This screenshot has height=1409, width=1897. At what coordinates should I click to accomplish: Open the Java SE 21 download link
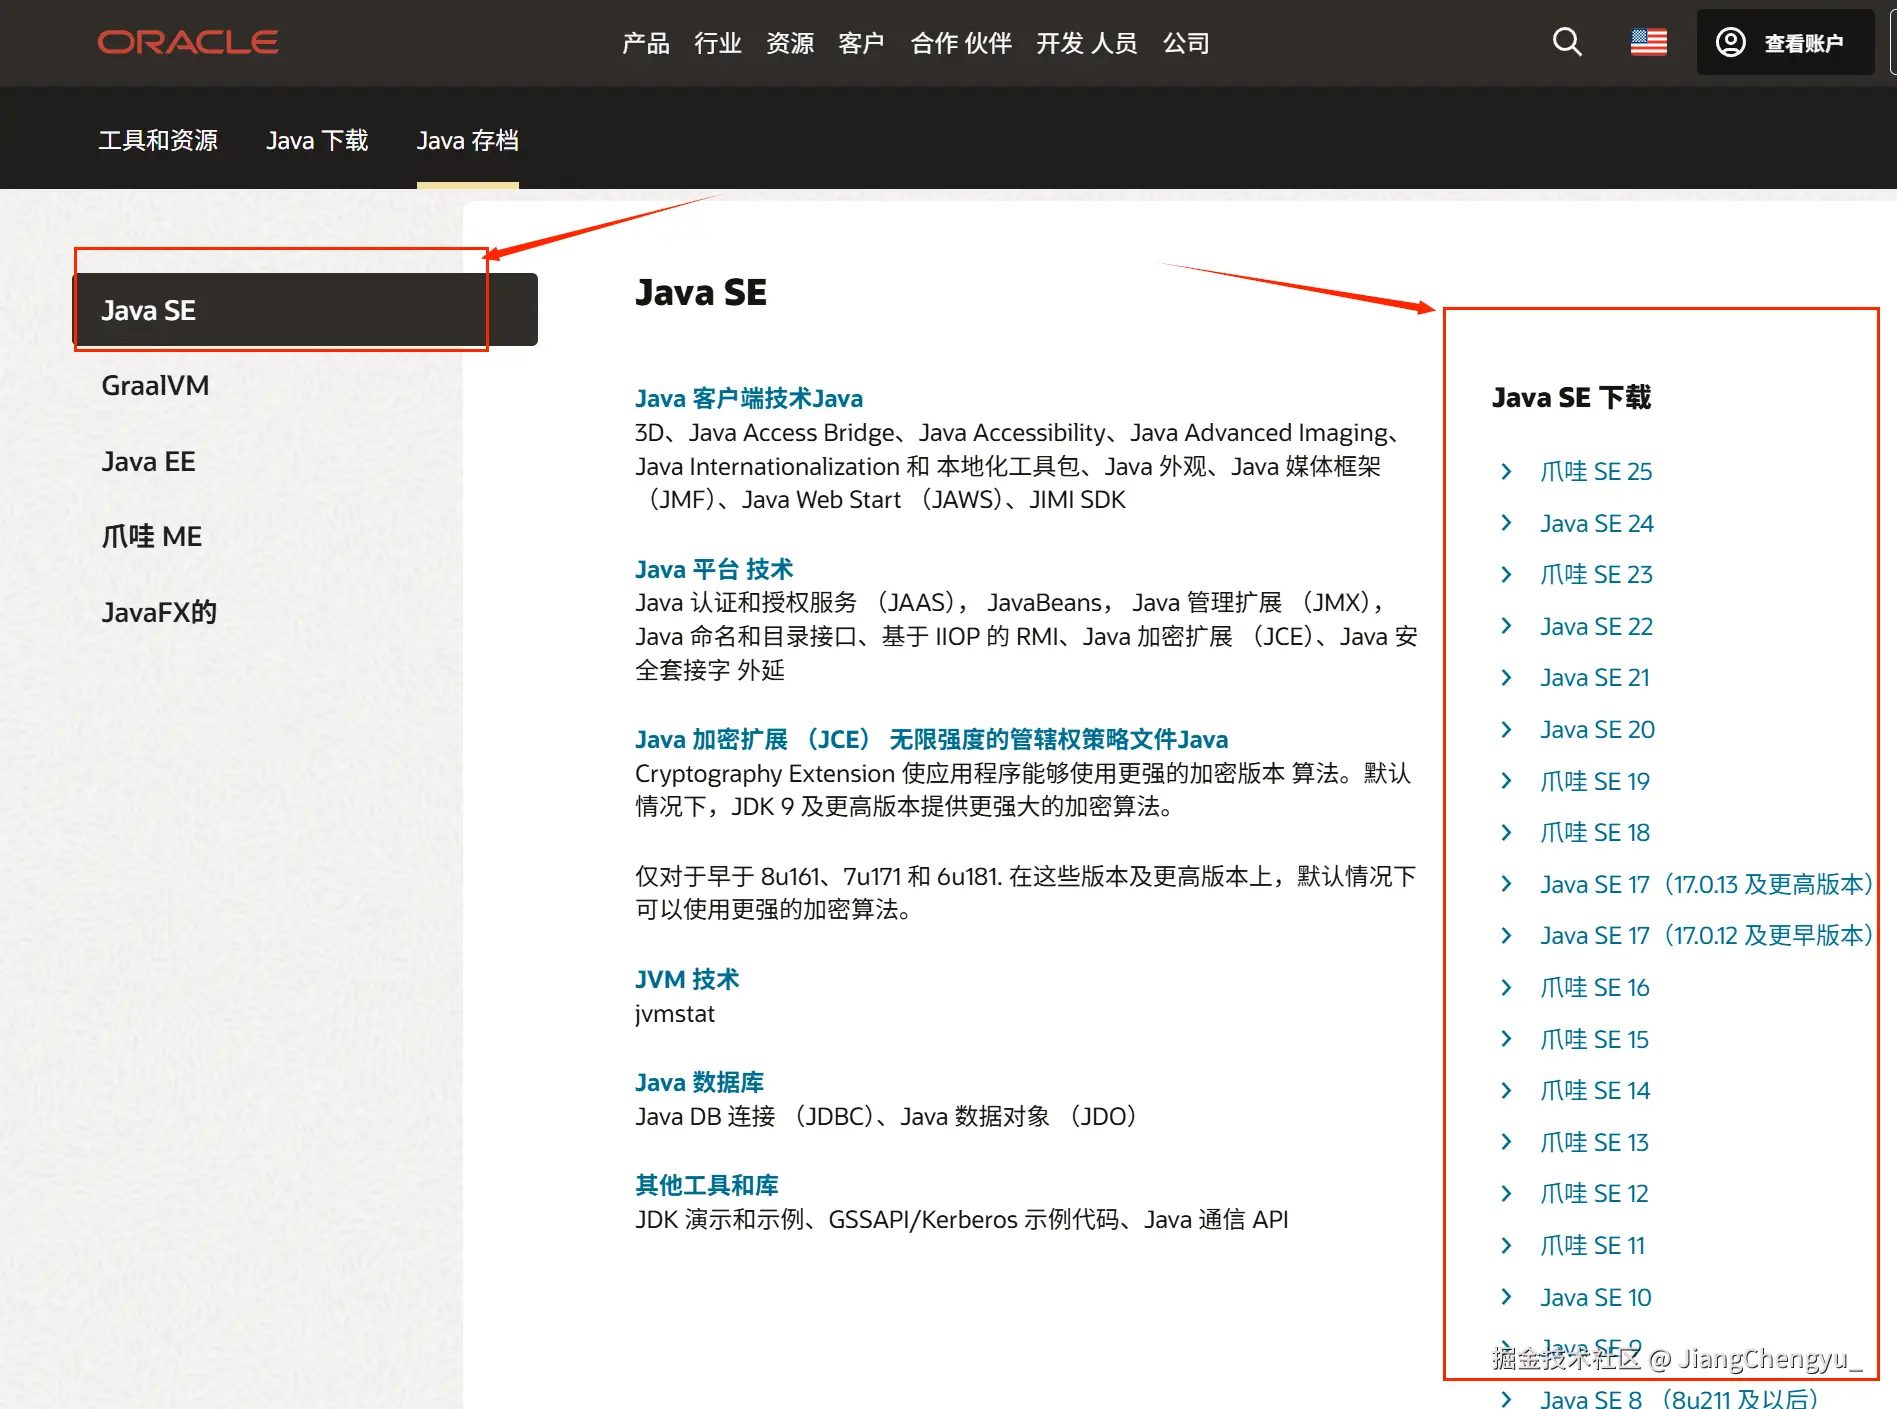[x=1595, y=678]
